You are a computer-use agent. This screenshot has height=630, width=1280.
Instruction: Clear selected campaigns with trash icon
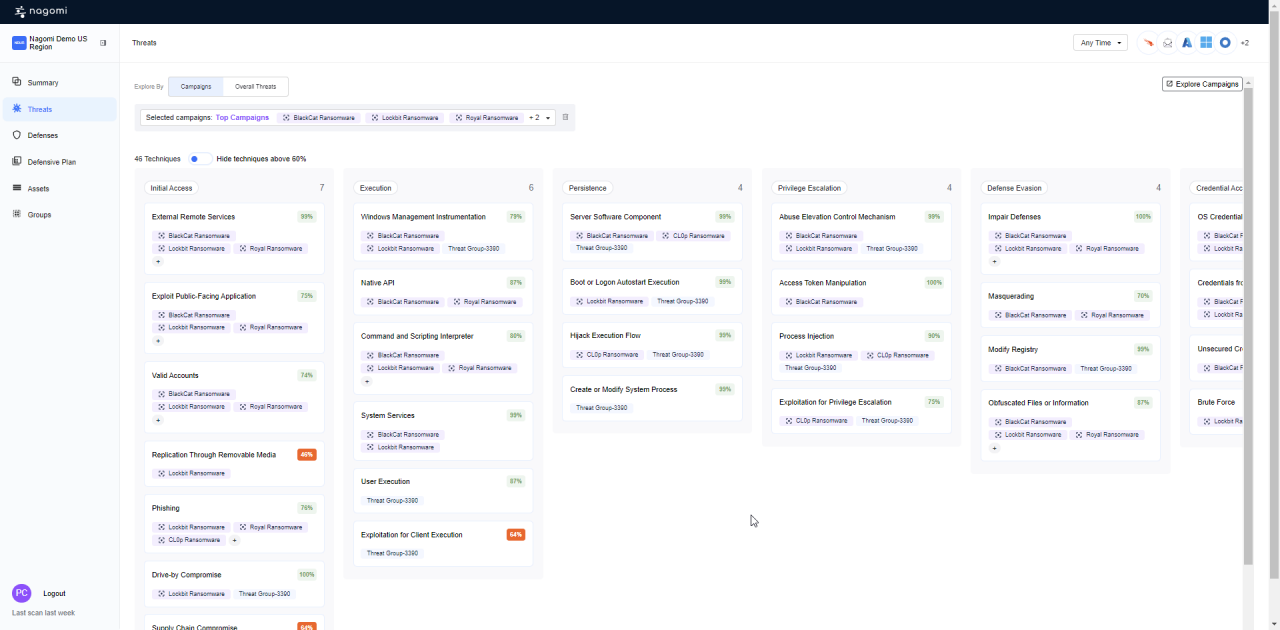[565, 117]
